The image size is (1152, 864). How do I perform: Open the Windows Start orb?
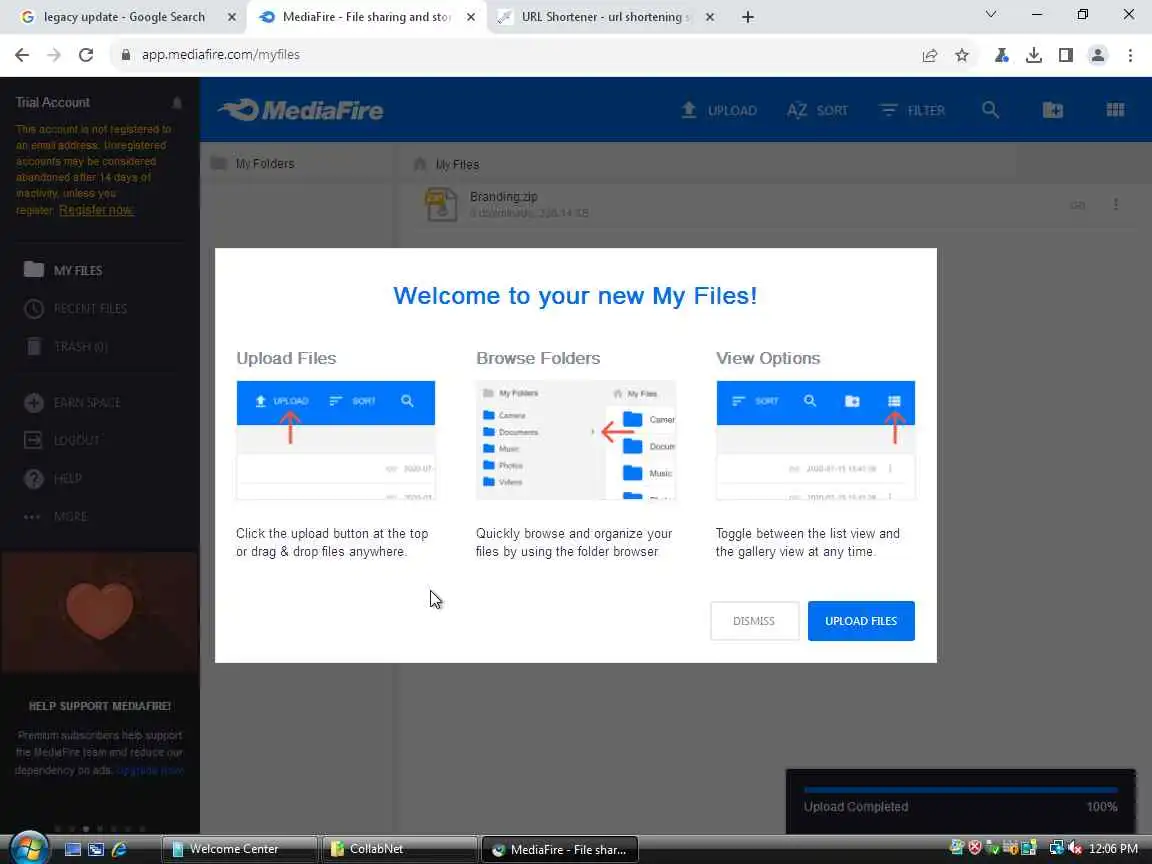[29, 849]
